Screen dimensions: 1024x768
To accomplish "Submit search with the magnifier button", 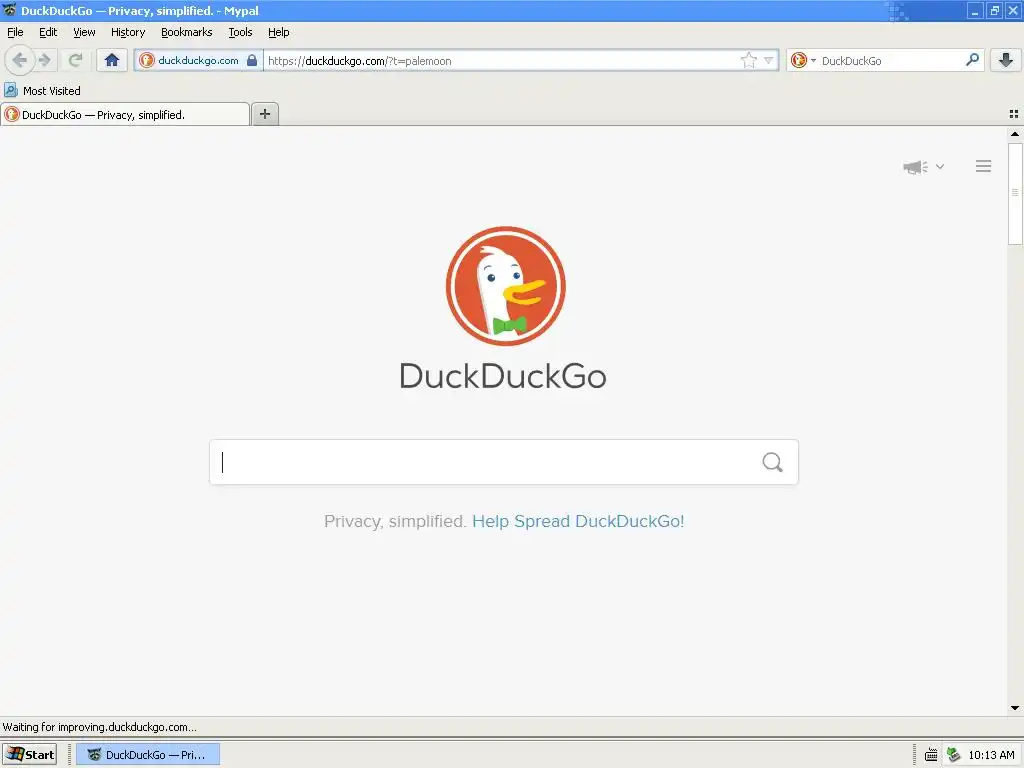I will 773,462.
